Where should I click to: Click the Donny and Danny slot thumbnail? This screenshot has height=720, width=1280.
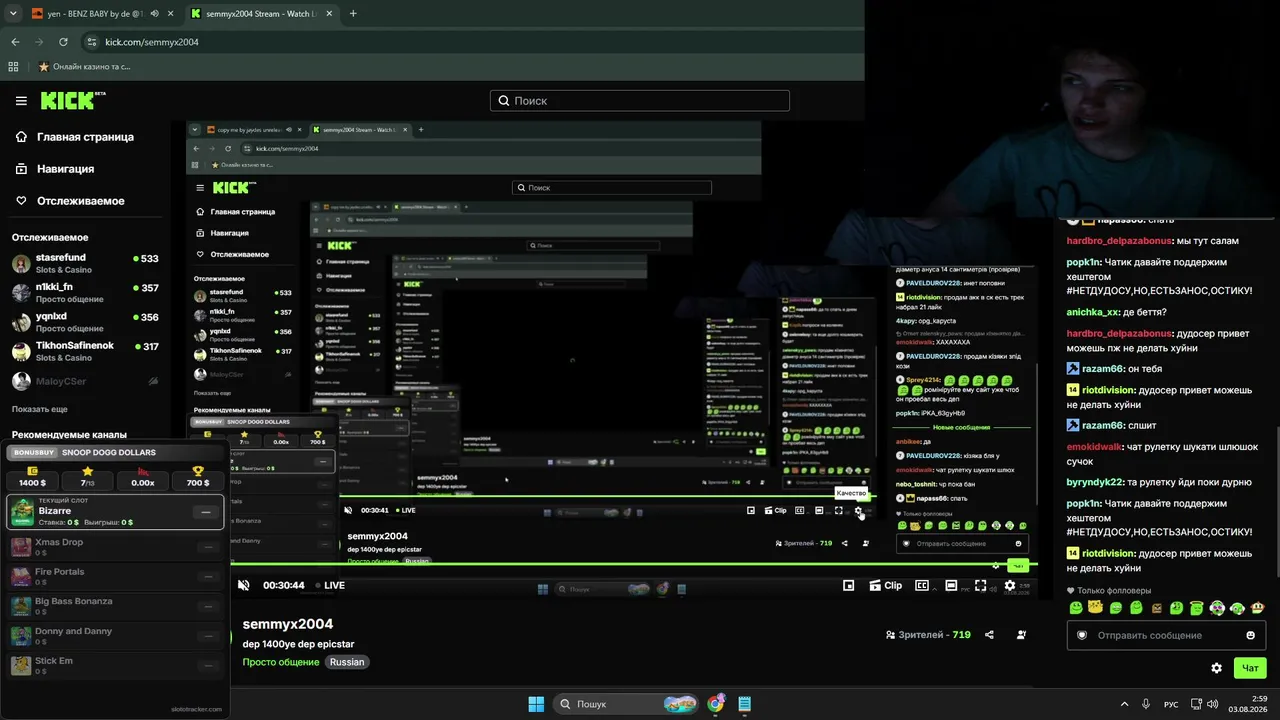21,636
